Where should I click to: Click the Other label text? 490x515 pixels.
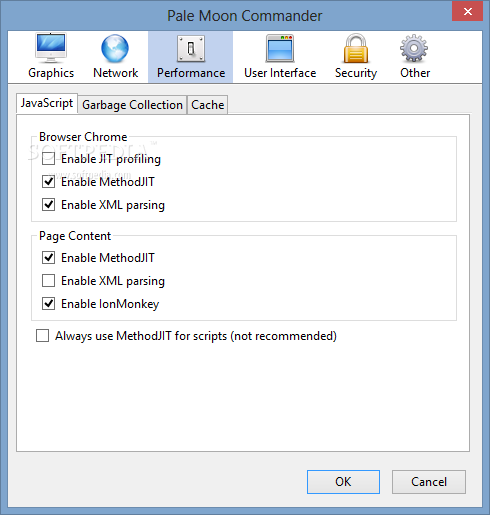pyautogui.click(x=415, y=73)
